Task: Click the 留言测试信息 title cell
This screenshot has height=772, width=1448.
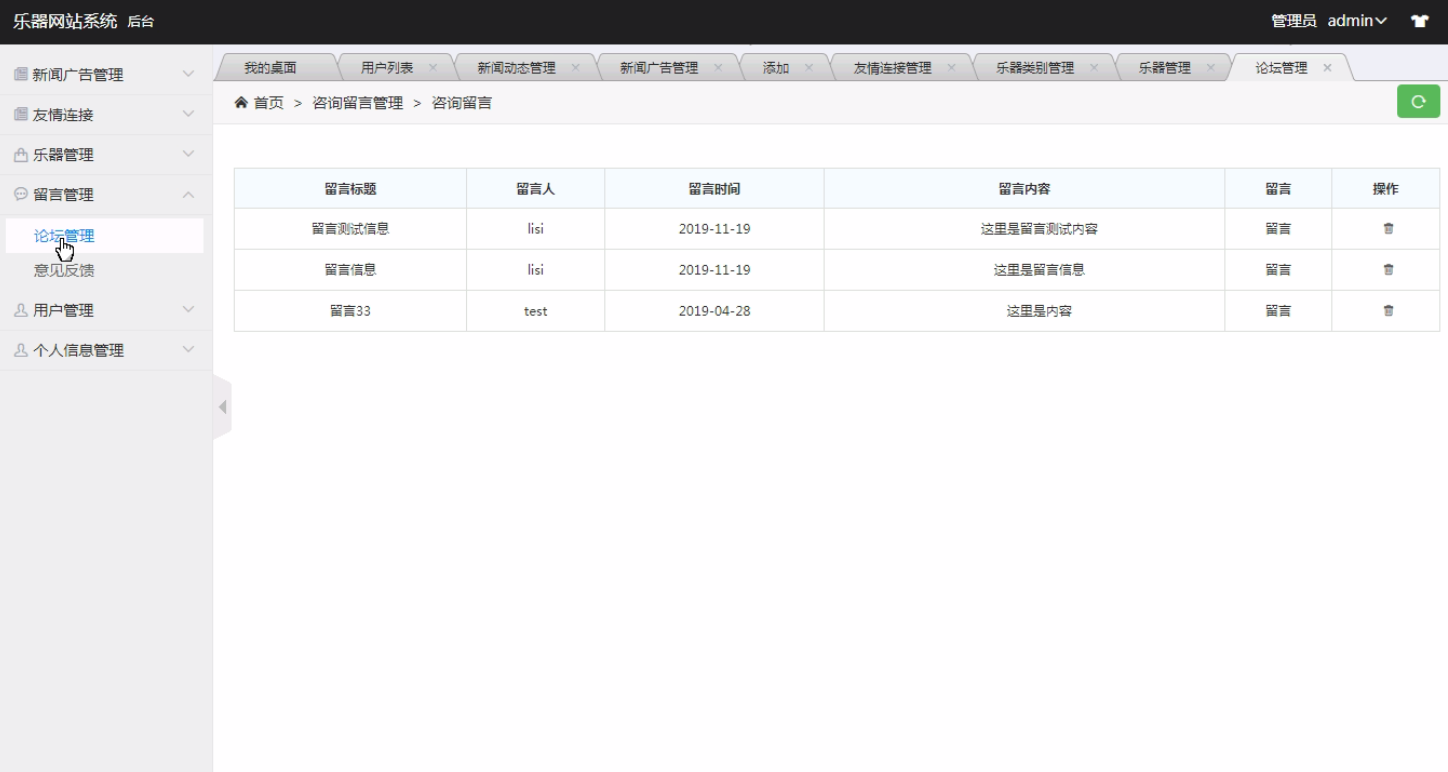Action: (x=350, y=229)
